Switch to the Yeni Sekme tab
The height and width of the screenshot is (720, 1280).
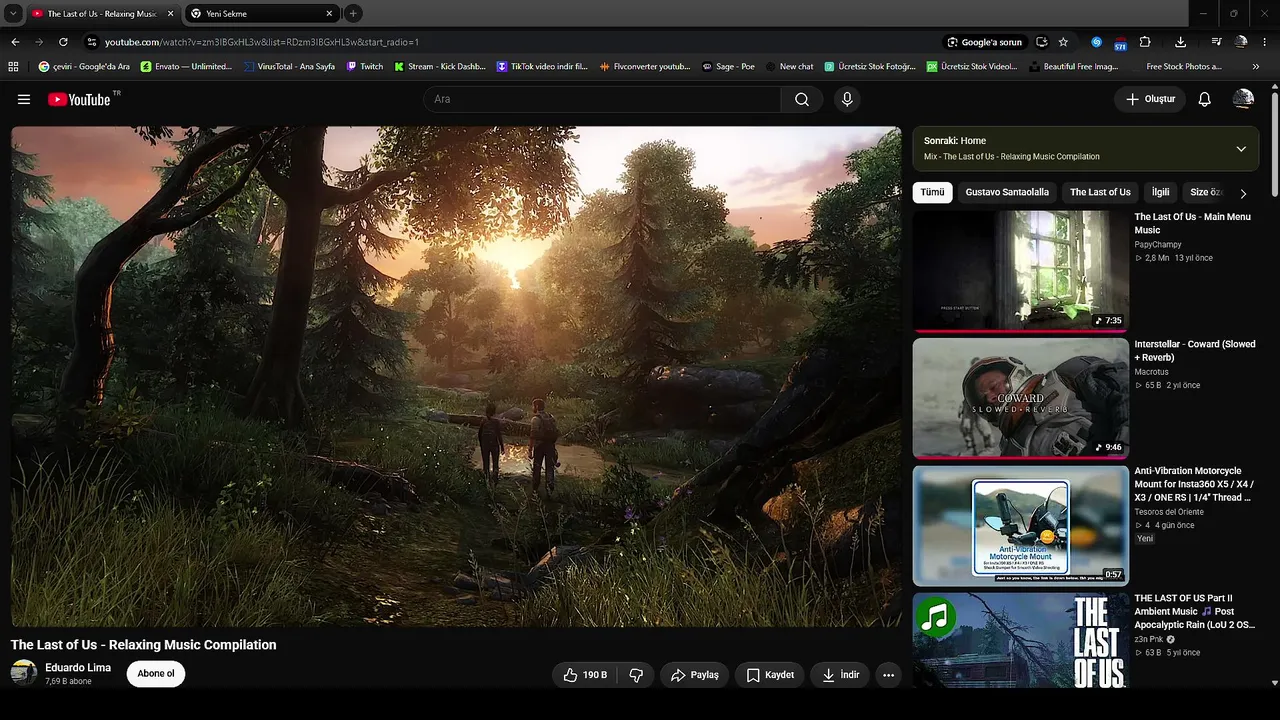coord(262,14)
